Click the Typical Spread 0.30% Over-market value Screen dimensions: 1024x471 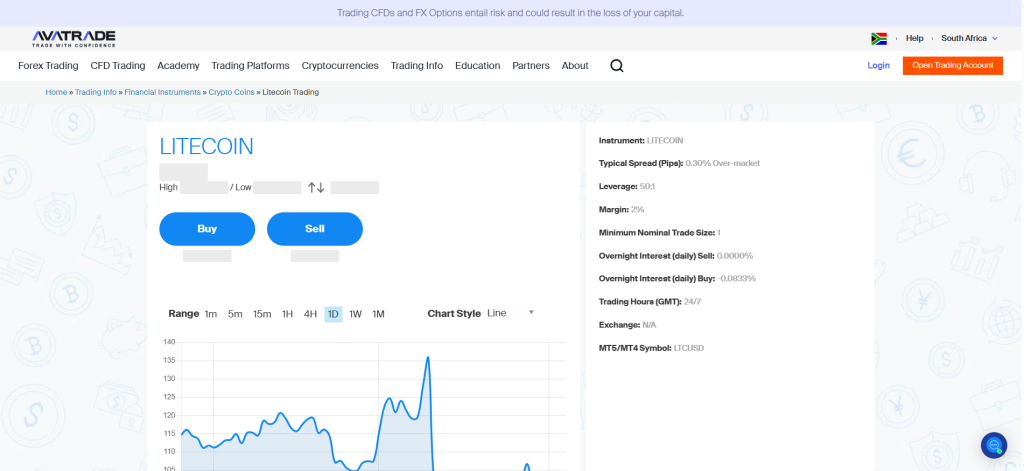722,163
